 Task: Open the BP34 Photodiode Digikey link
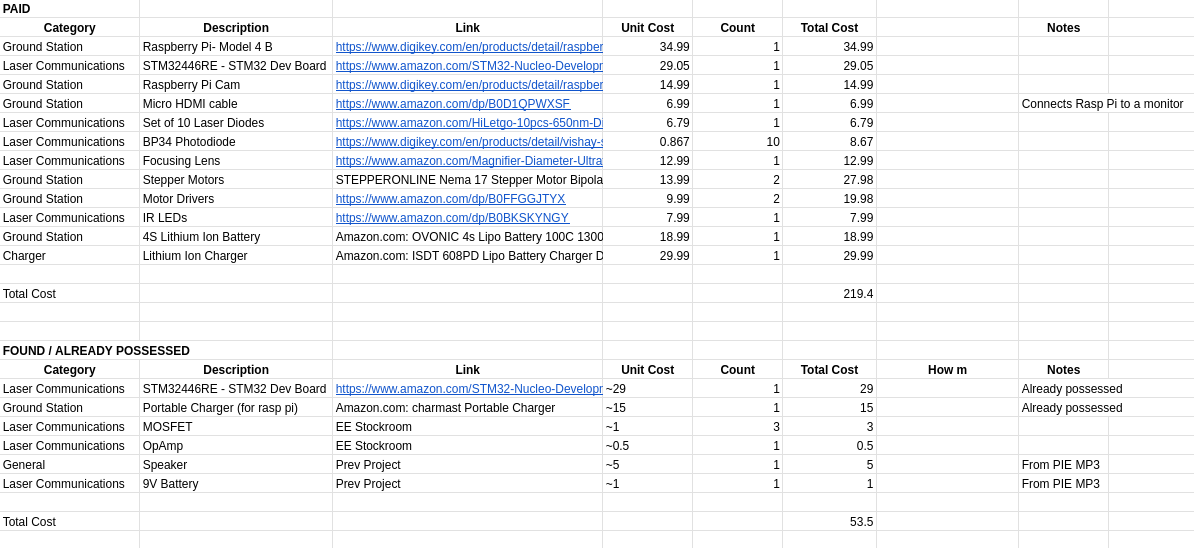pyautogui.click(x=468, y=142)
